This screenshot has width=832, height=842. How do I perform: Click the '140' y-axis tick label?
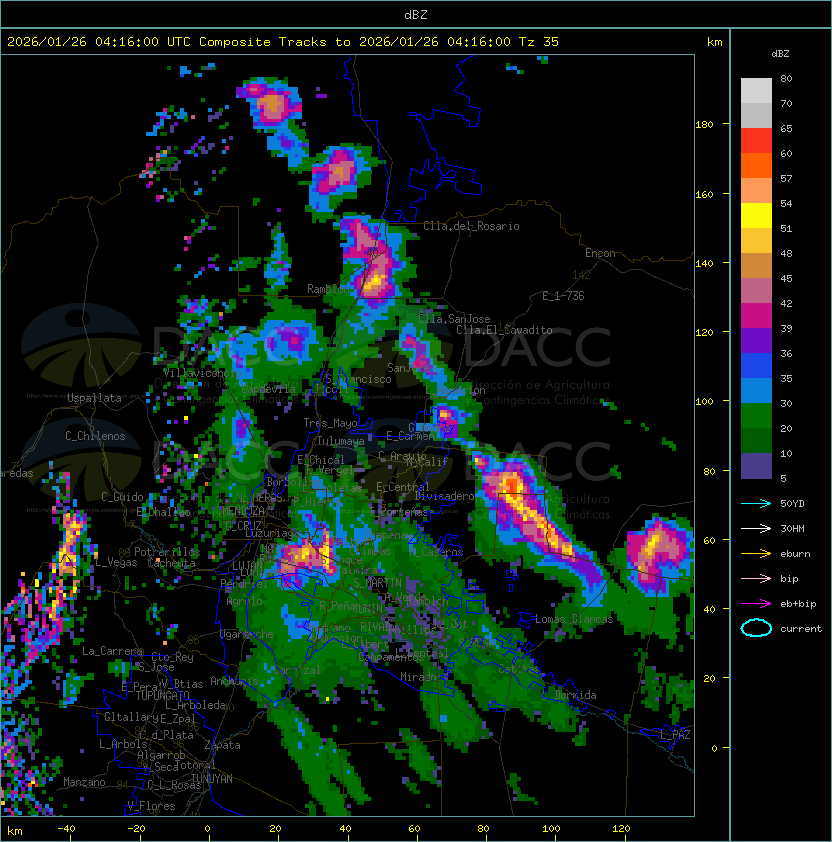tap(704, 264)
